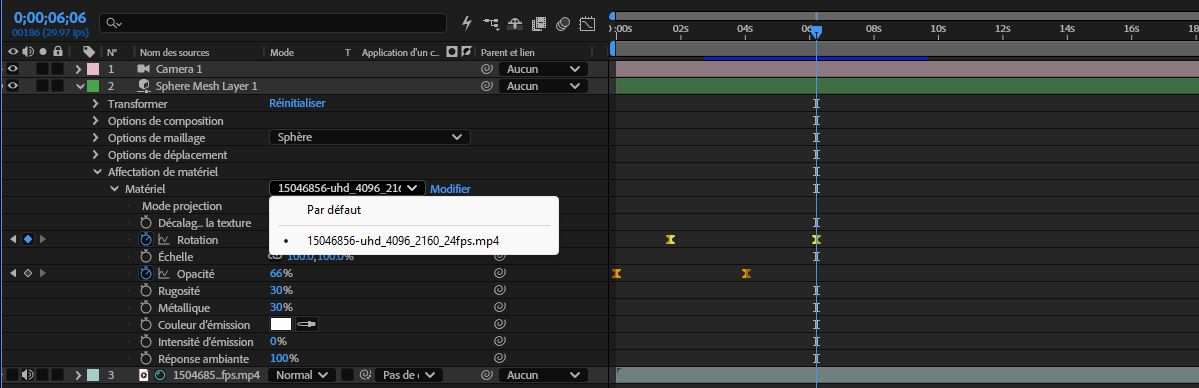
Task: Collapse the Matériel group
Action: (x=114, y=189)
